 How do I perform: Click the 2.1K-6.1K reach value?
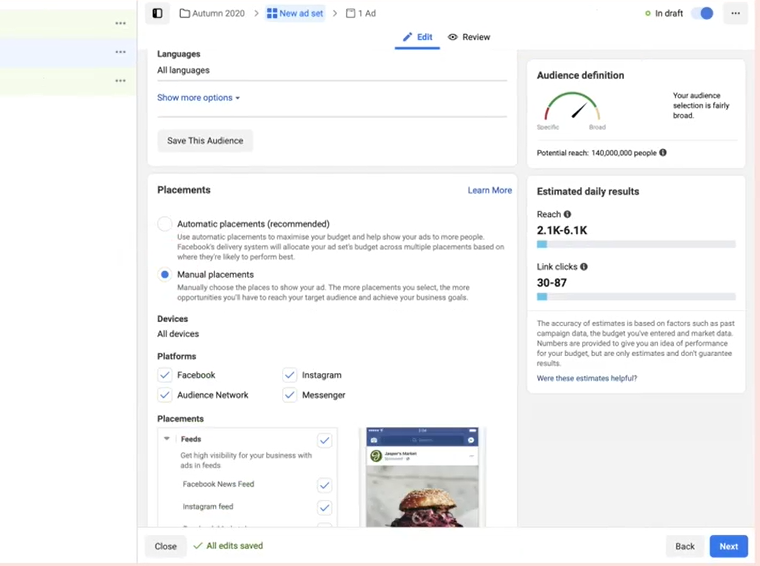coord(562,230)
